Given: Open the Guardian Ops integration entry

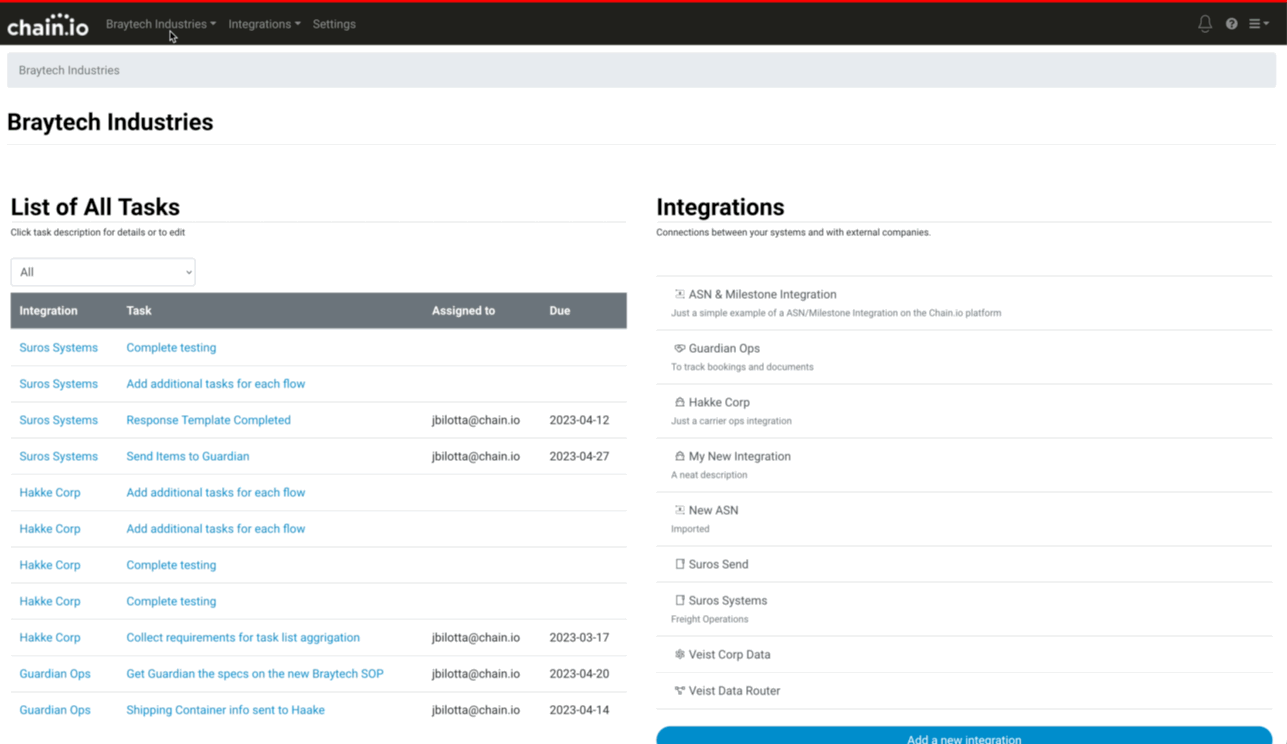Looking at the screenshot, I should tap(724, 348).
